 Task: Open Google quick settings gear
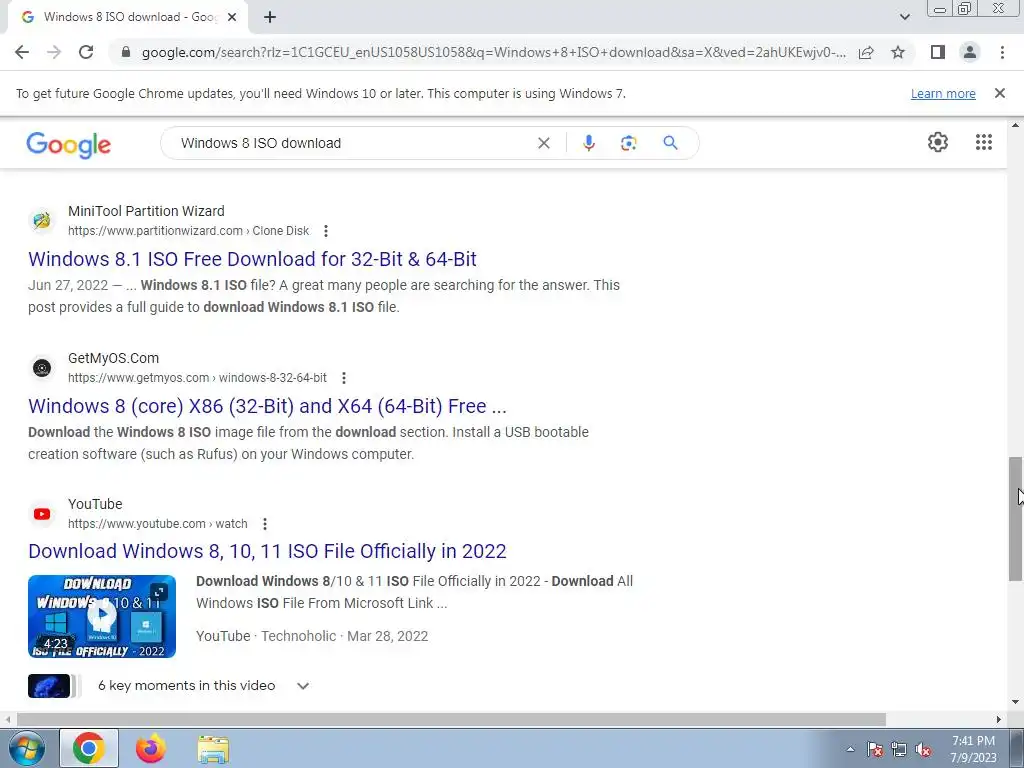click(938, 142)
